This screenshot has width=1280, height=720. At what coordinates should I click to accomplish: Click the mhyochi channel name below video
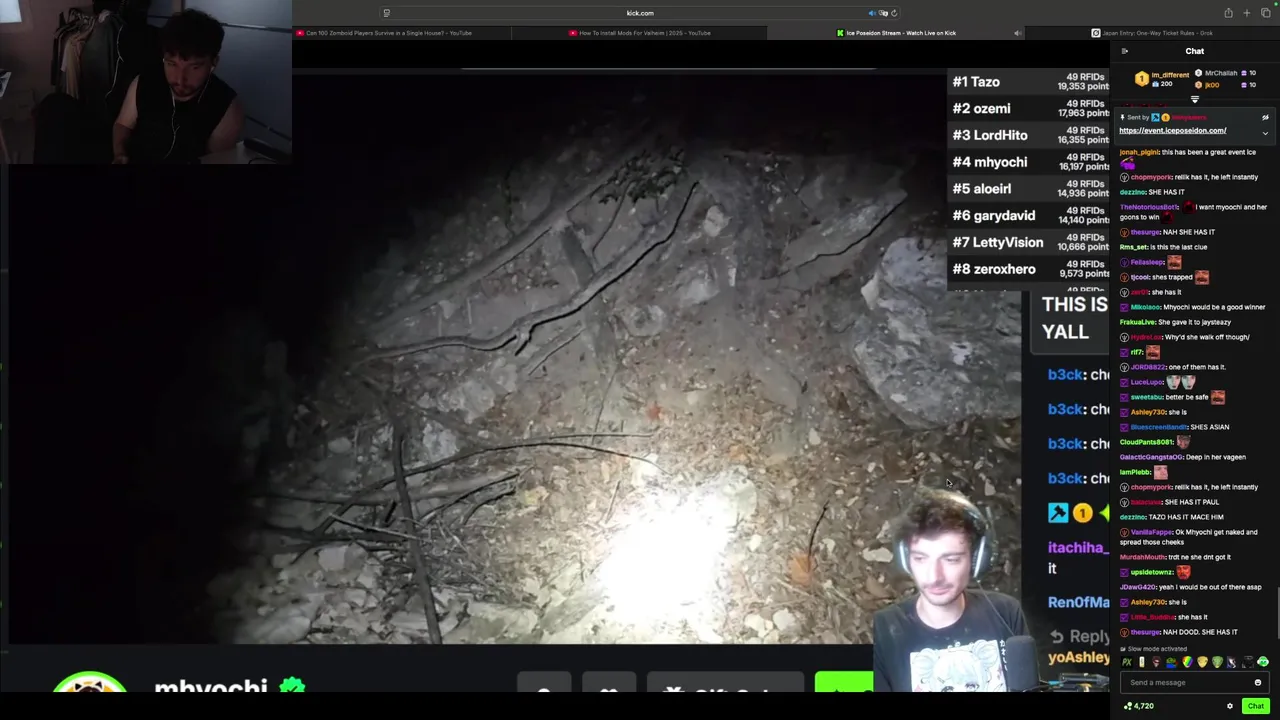point(211,687)
